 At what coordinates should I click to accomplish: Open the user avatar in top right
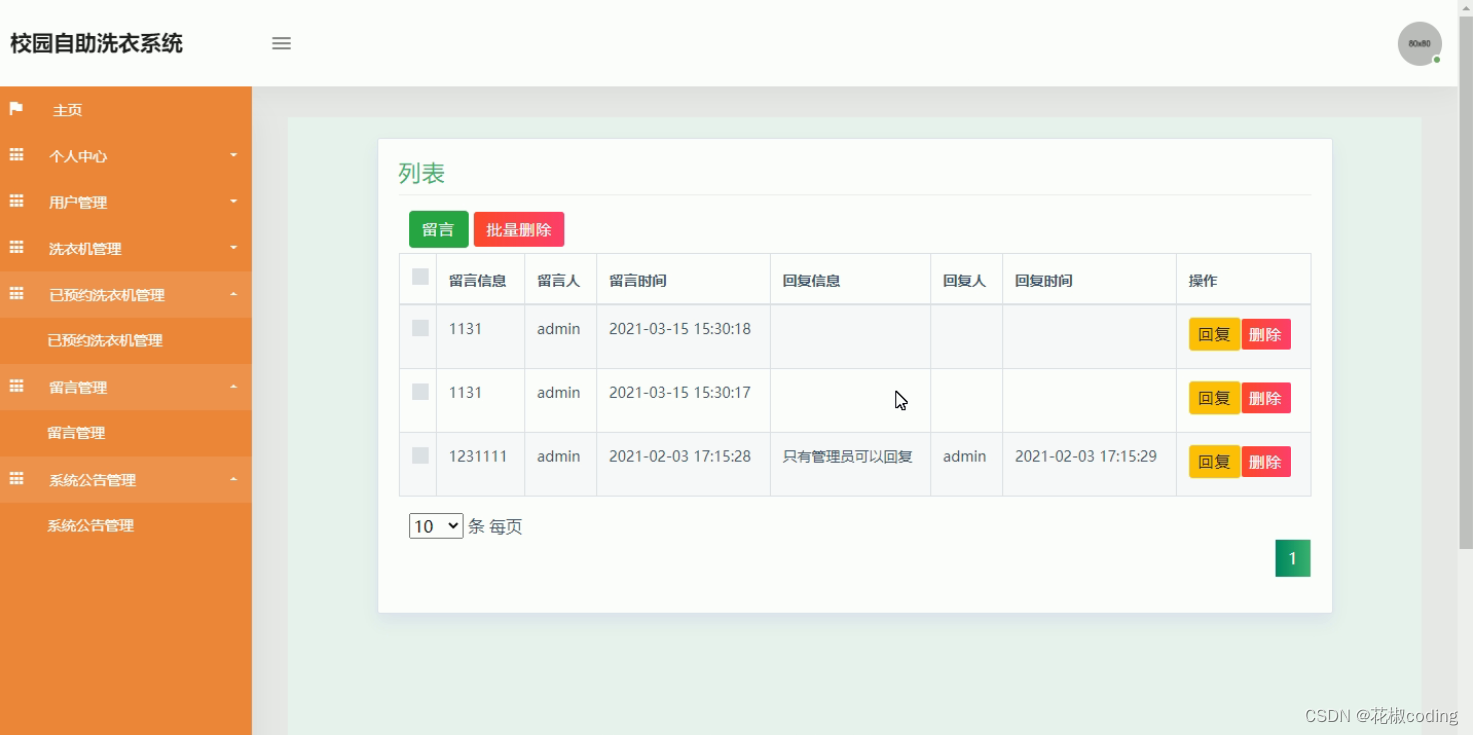[x=1419, y=44]
